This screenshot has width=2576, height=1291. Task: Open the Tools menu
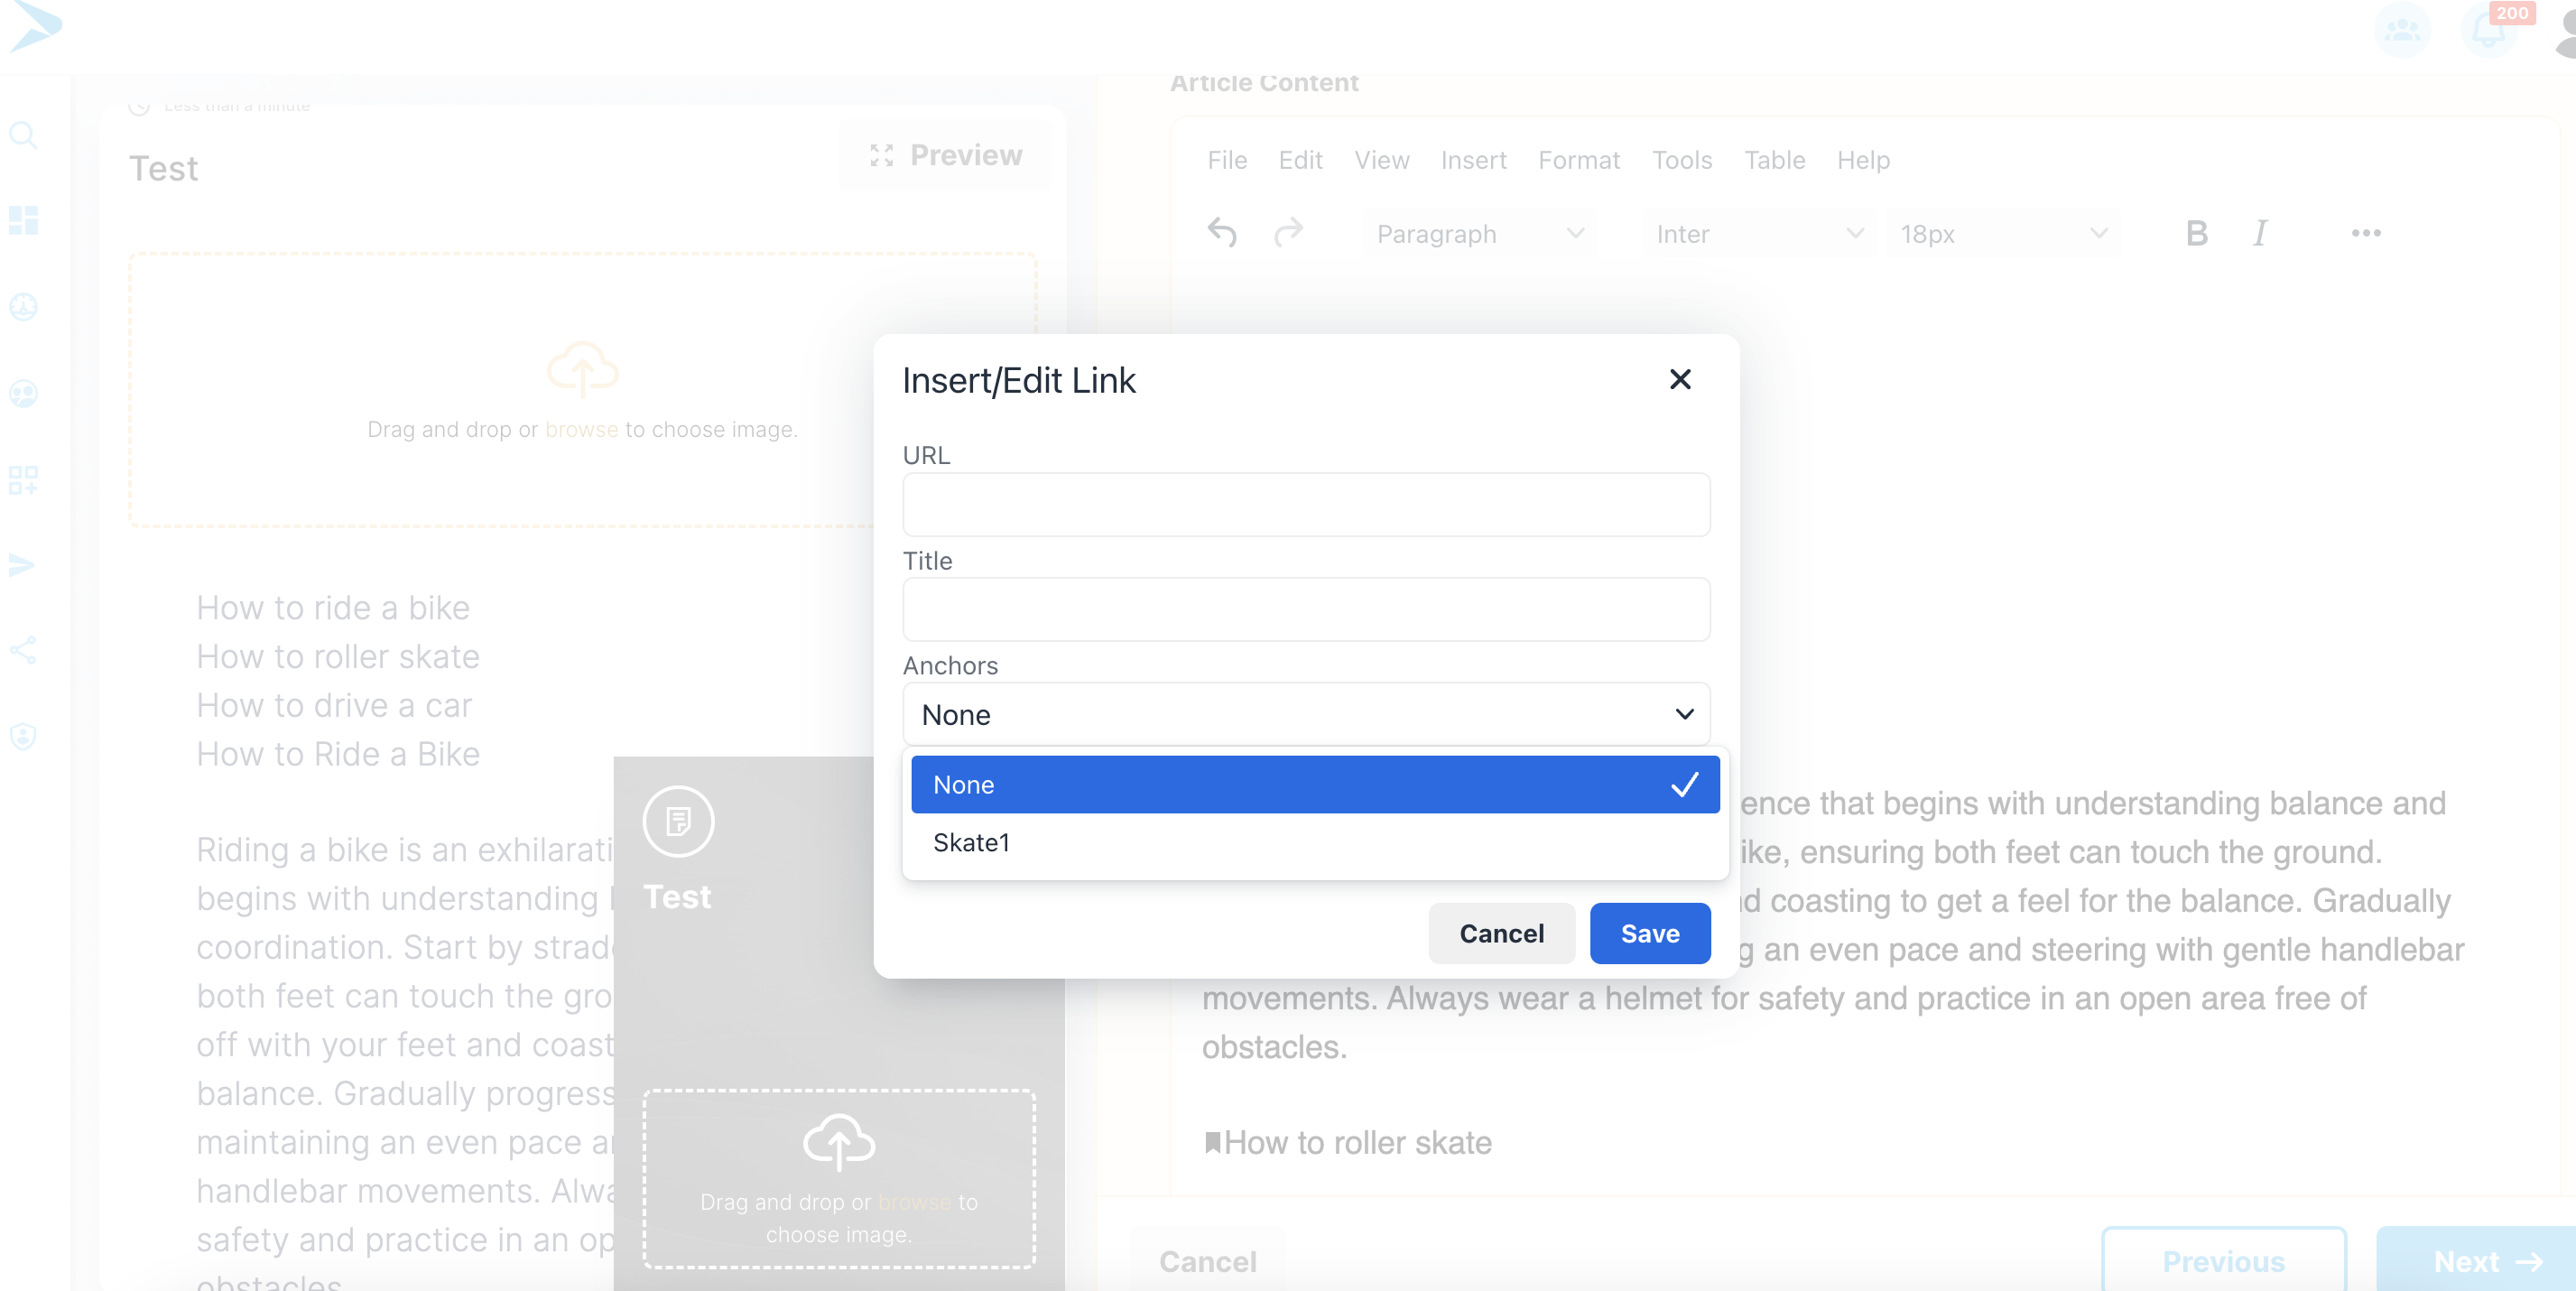pyautogui.click(x=1682, y=160)
